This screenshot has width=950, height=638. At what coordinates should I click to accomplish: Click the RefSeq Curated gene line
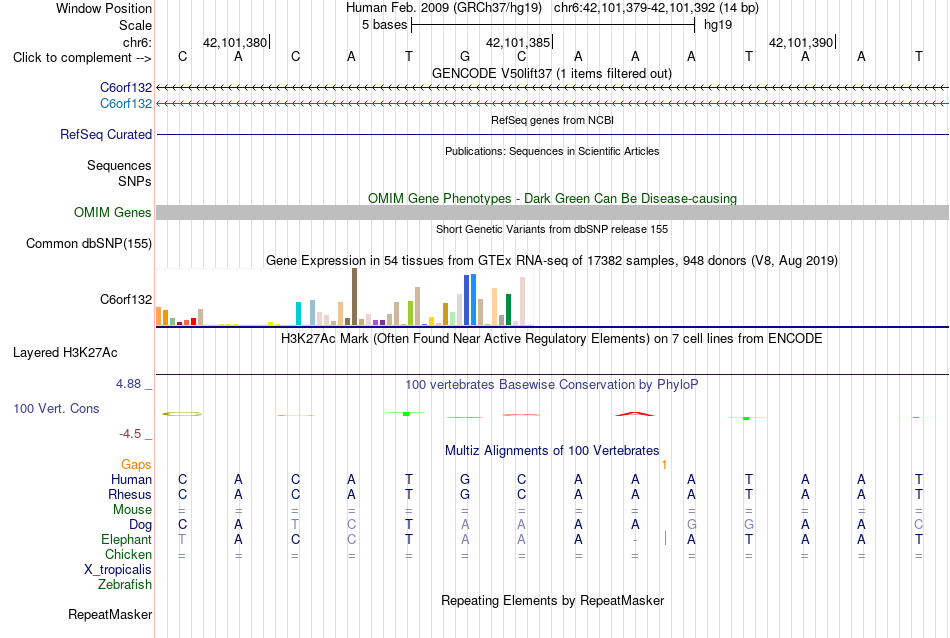[x=553, y=135]
